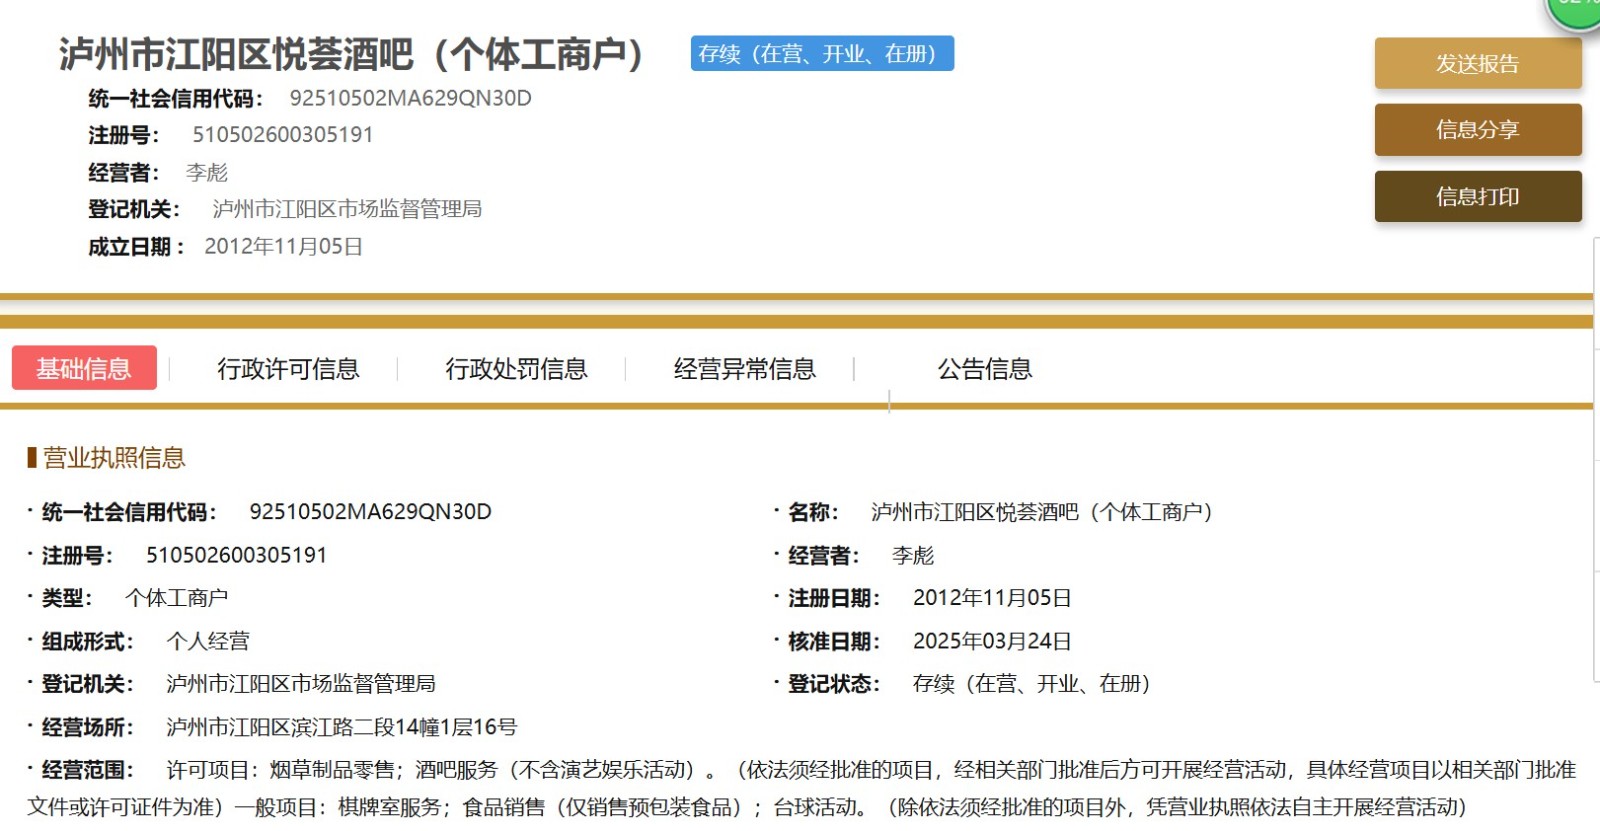View the 经营异常信息 tab
Viewport: 1600px width, 831px height.
[x=744, y=369]
